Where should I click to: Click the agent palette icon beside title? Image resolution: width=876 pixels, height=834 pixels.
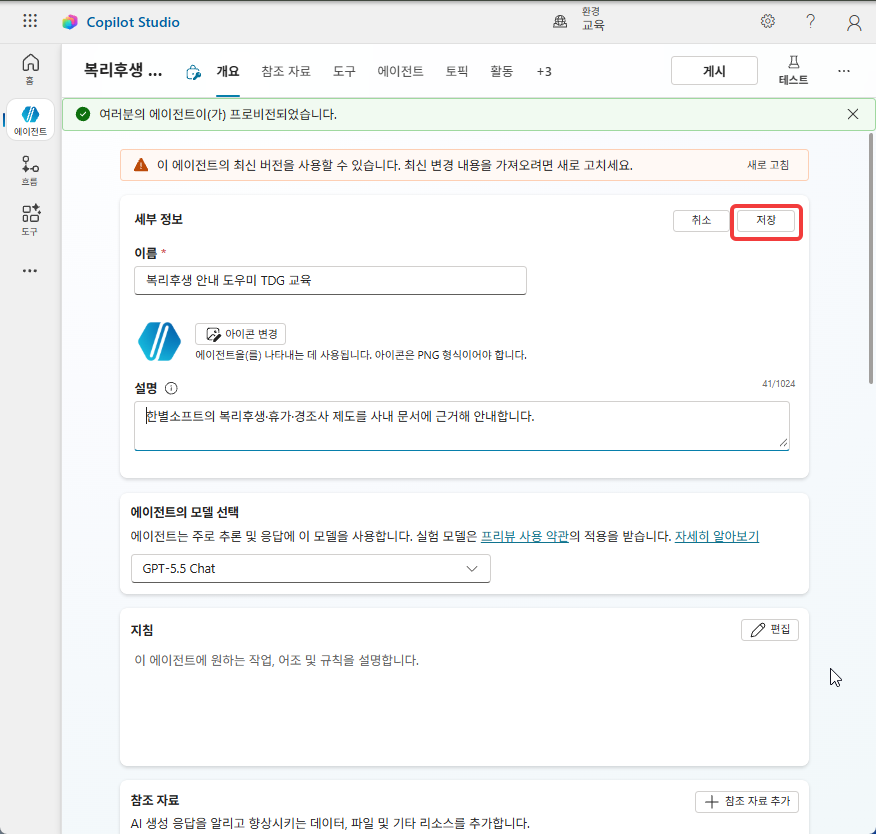[x=193, y=72]
